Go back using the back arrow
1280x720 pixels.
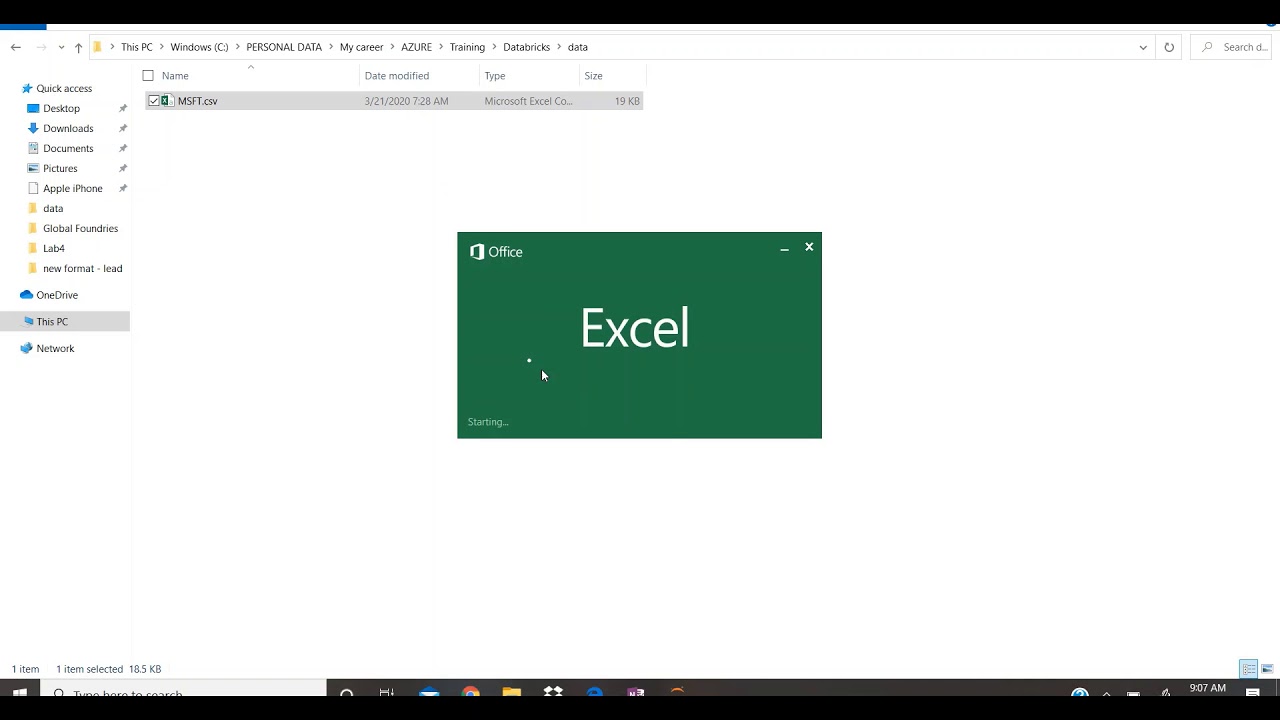tap(16, 47)
